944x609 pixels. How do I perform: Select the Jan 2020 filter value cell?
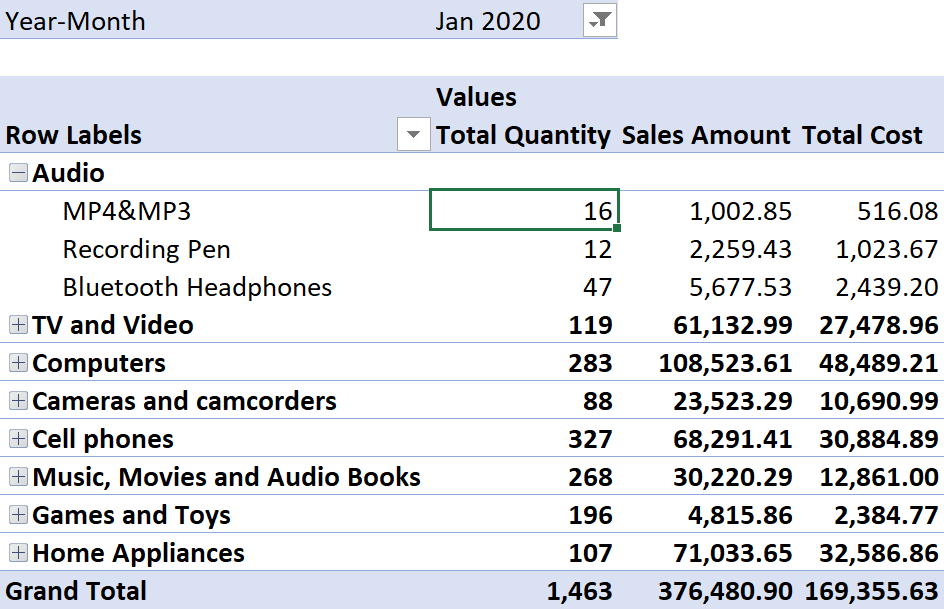[x=488, y=22]
